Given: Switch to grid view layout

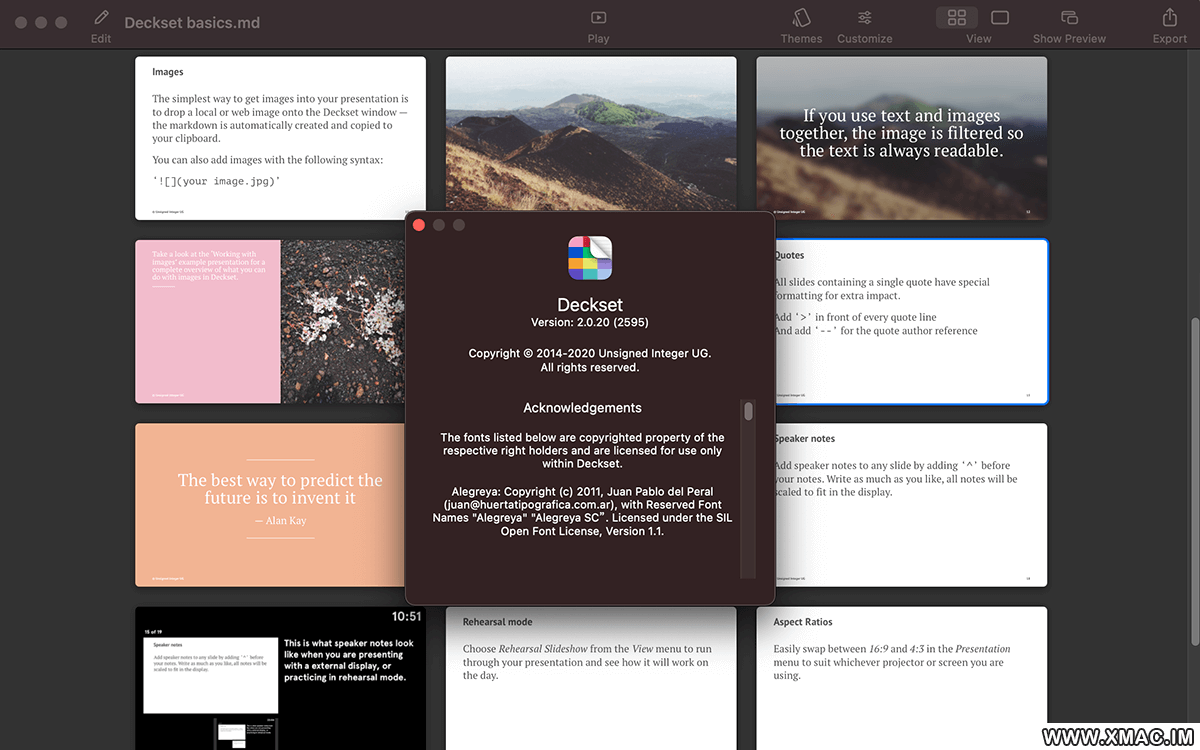Looking at the screenshot, I should [x=957, y=18].
